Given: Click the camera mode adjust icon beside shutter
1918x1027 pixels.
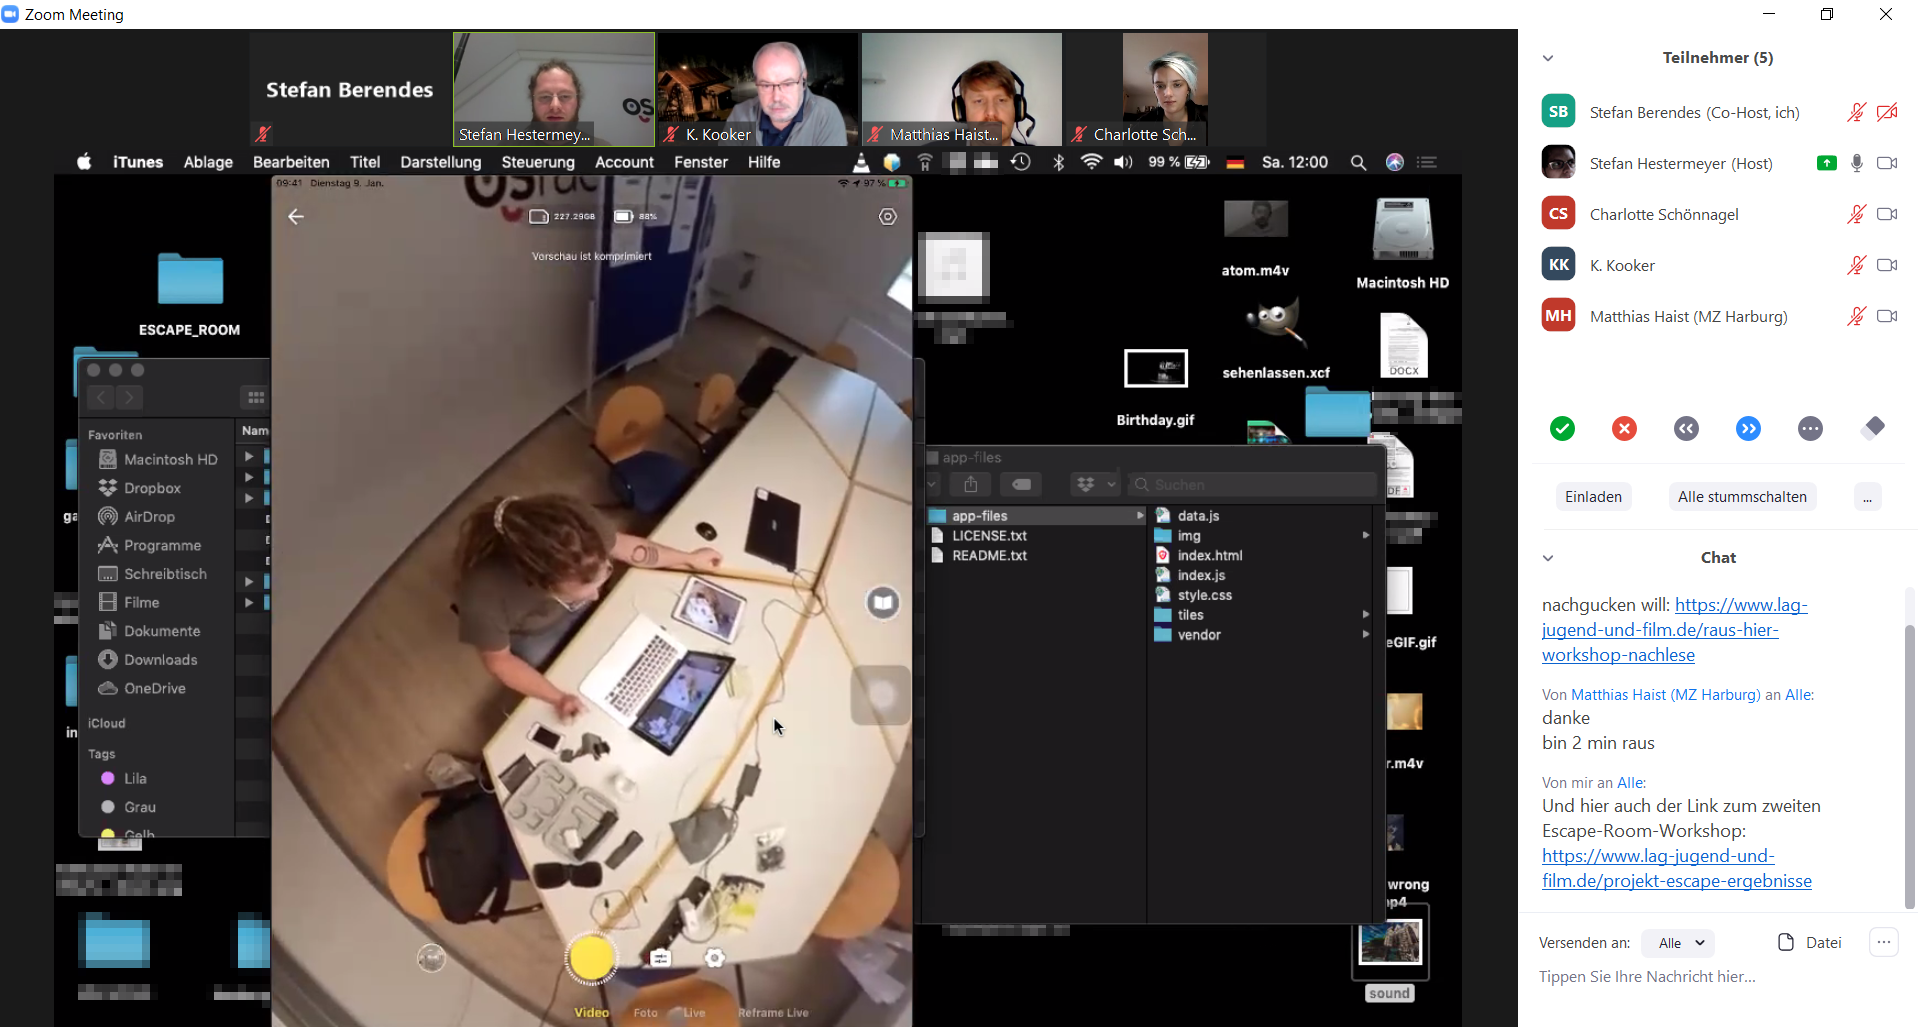Looking at the screenshot, I should (x=660, y=958).
